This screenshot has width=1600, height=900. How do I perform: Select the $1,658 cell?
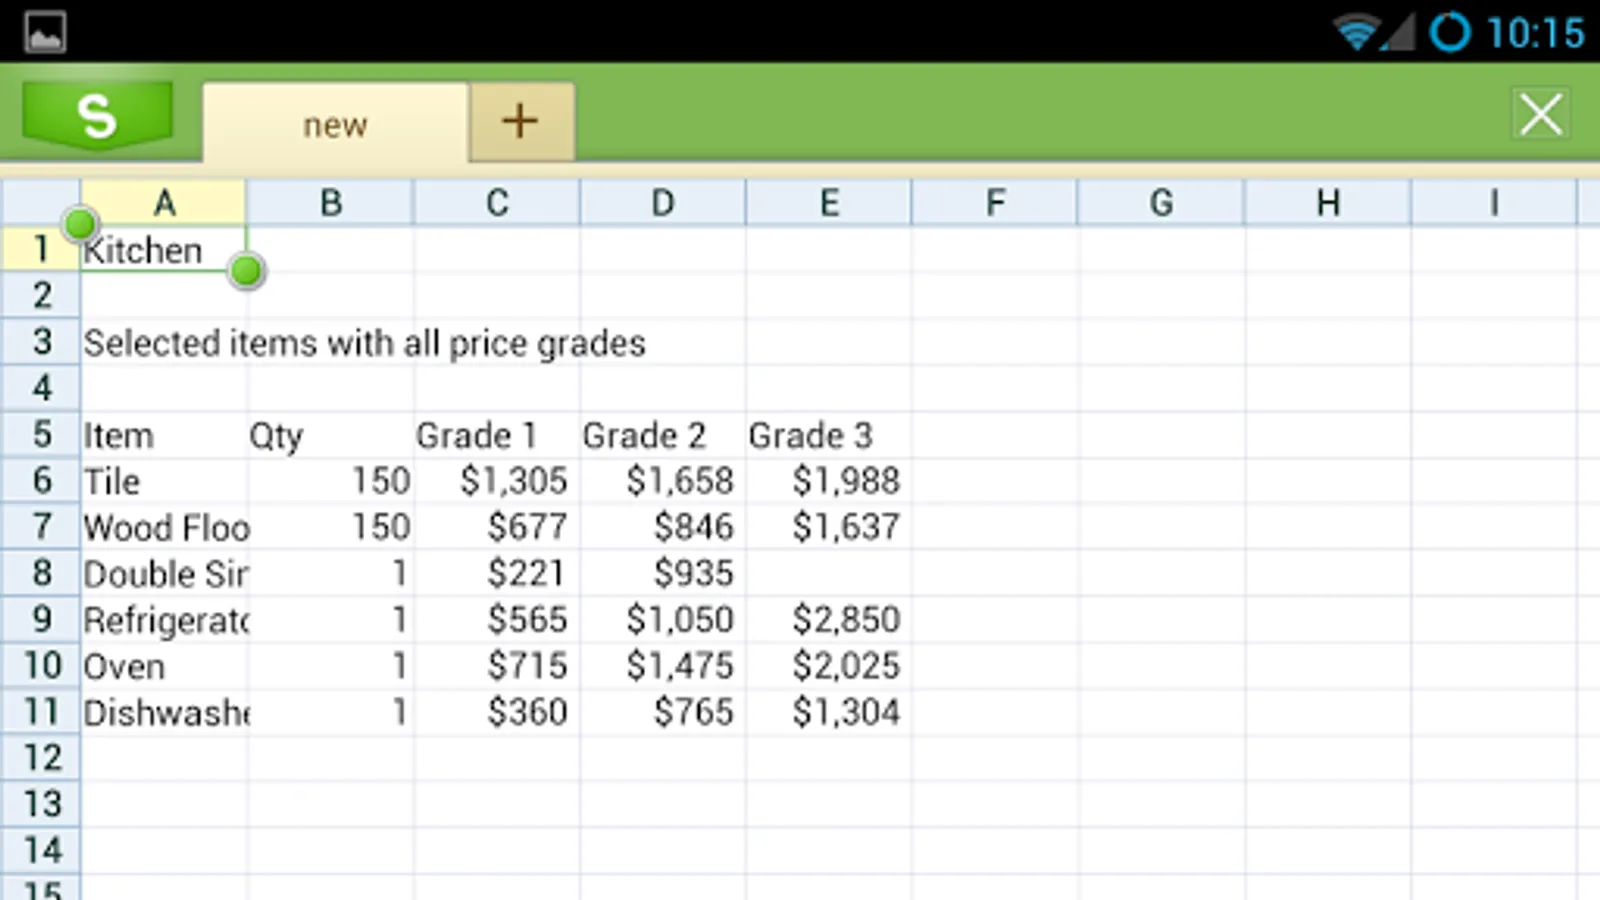tap(663, 481)
